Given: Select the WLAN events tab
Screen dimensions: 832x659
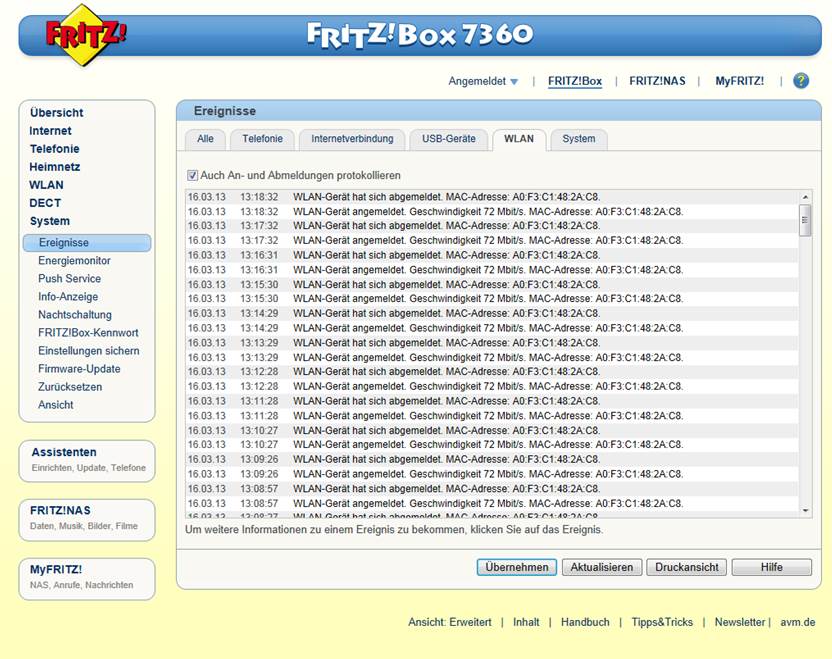Looking at the screenshot, I should [518, 139].
